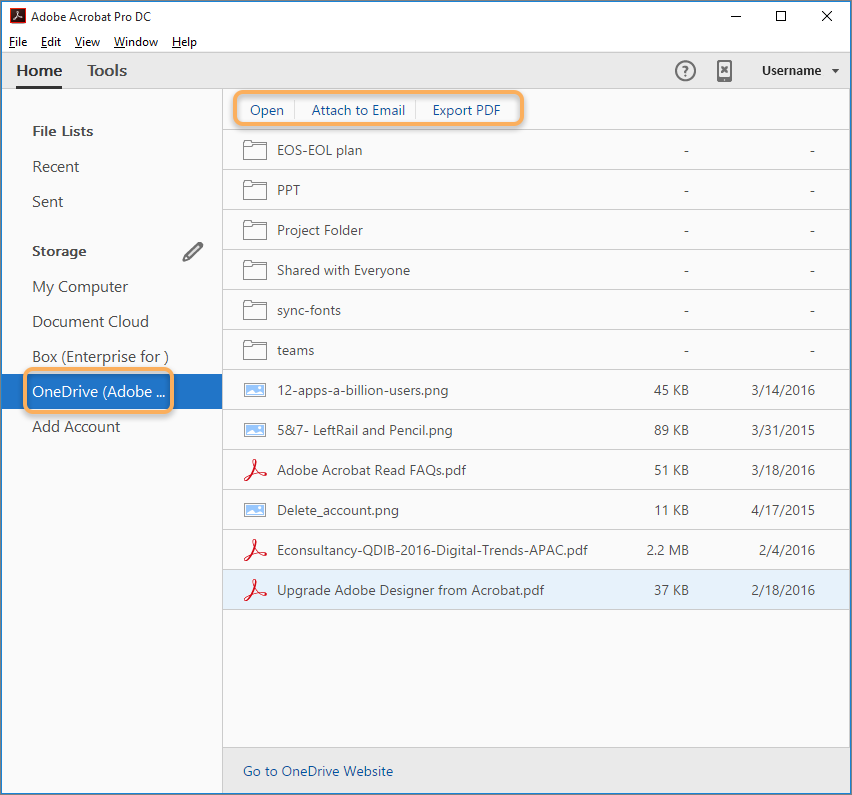Select Shared with Everyone folder name

pyautogui.click(x=343, y=270)
